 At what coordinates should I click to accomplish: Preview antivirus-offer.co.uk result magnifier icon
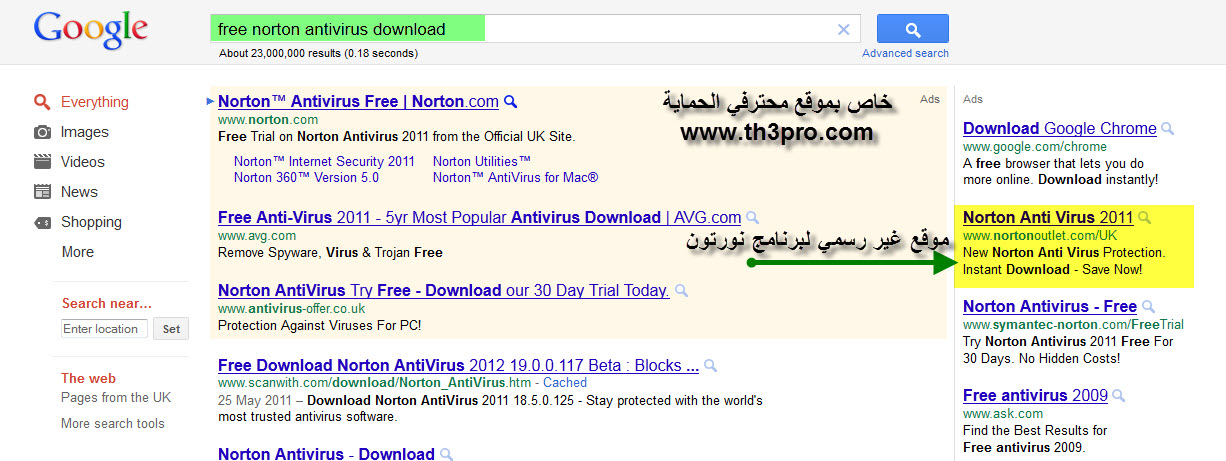tap(681, 290)
